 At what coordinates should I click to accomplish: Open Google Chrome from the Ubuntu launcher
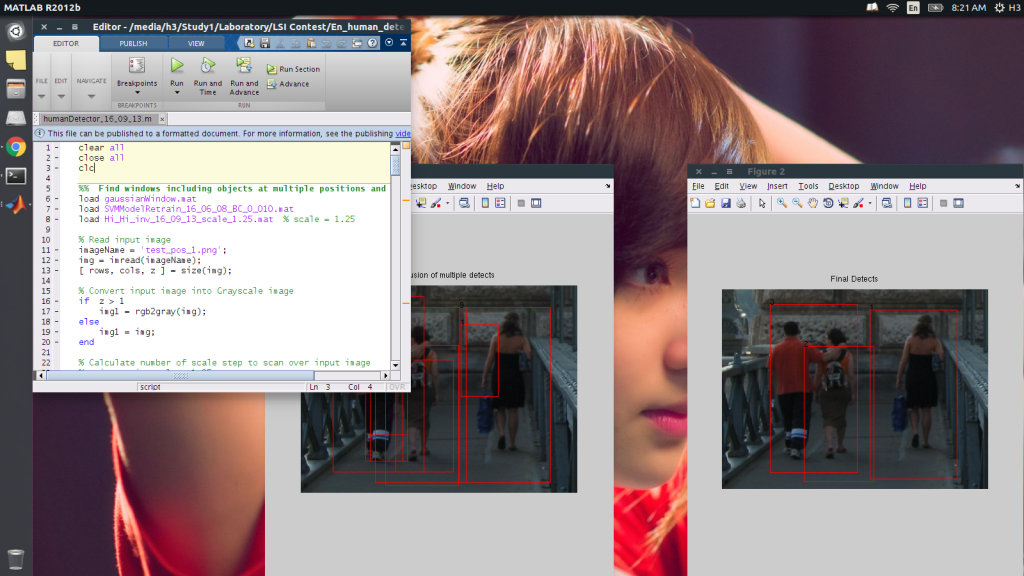click(16, 147)
